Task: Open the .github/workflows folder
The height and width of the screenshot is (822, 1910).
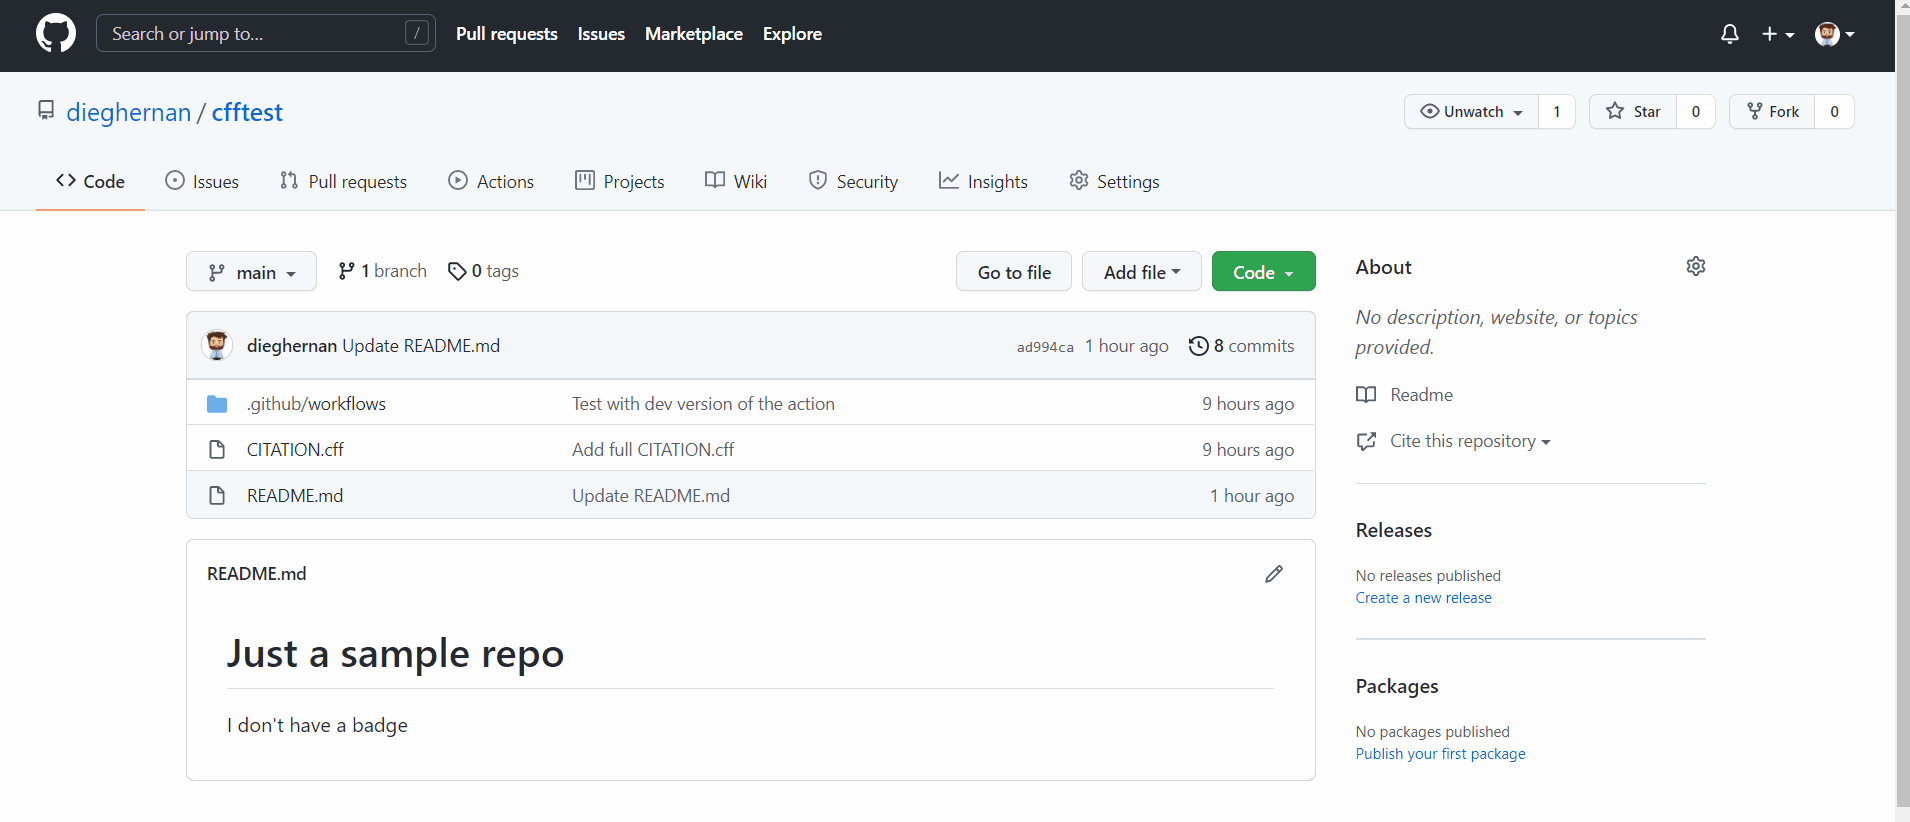Action: 316,403
